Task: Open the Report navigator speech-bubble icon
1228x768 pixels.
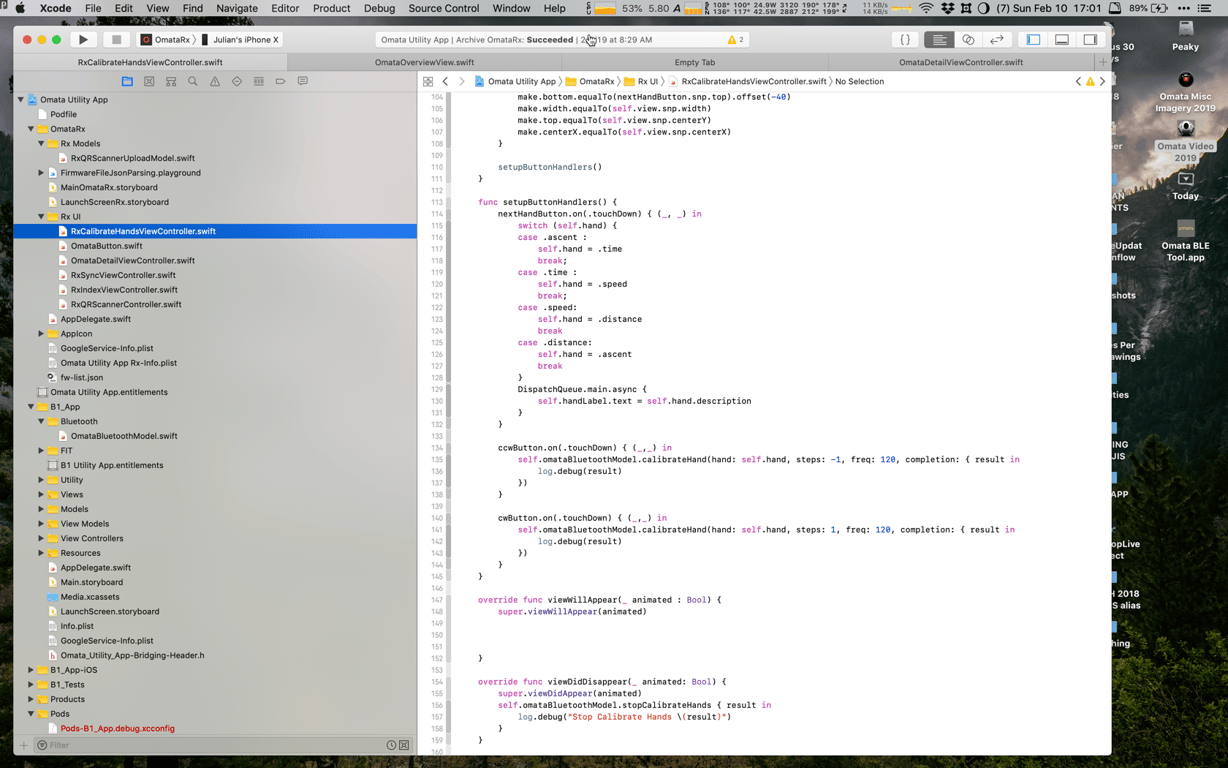Action: click(x=302, y=81)
